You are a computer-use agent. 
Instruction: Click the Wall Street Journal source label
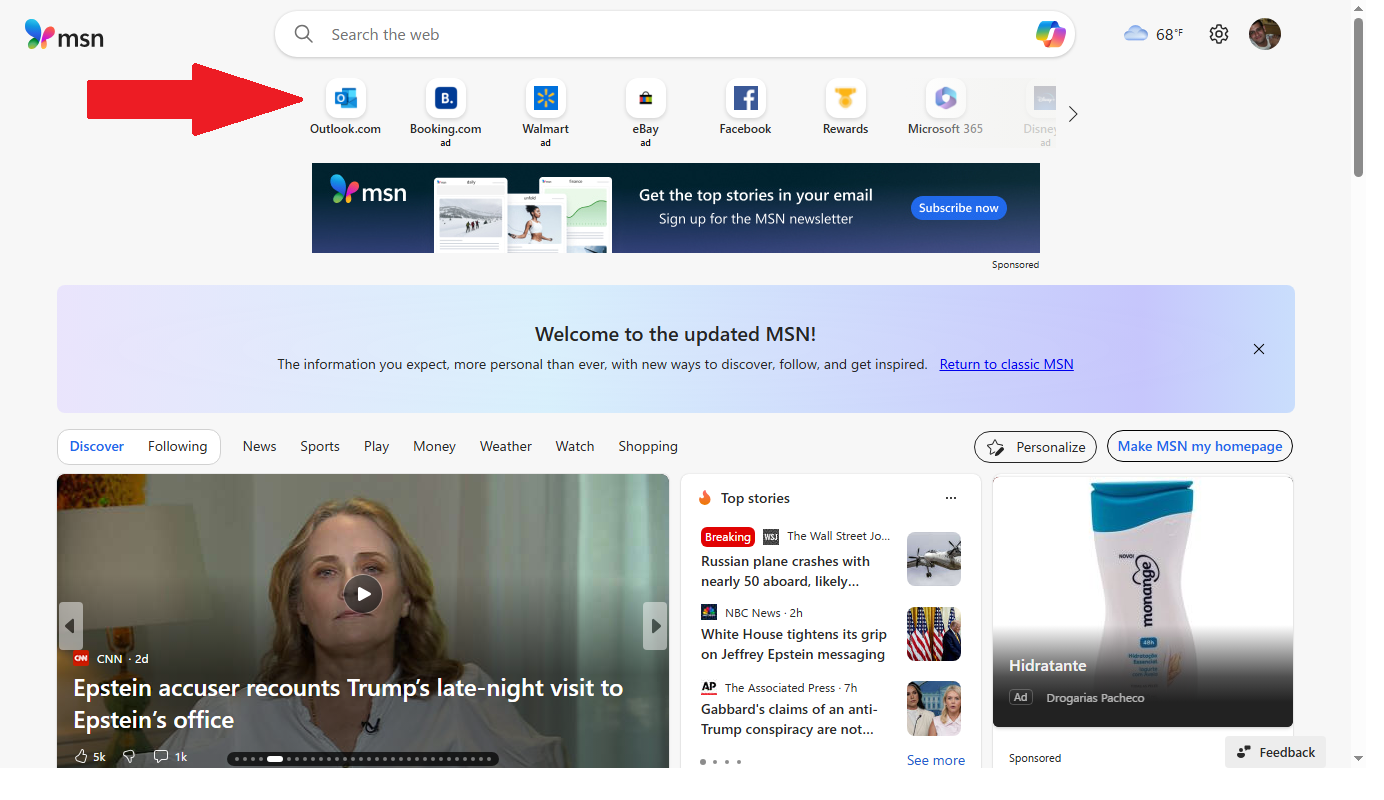(838, 536)
